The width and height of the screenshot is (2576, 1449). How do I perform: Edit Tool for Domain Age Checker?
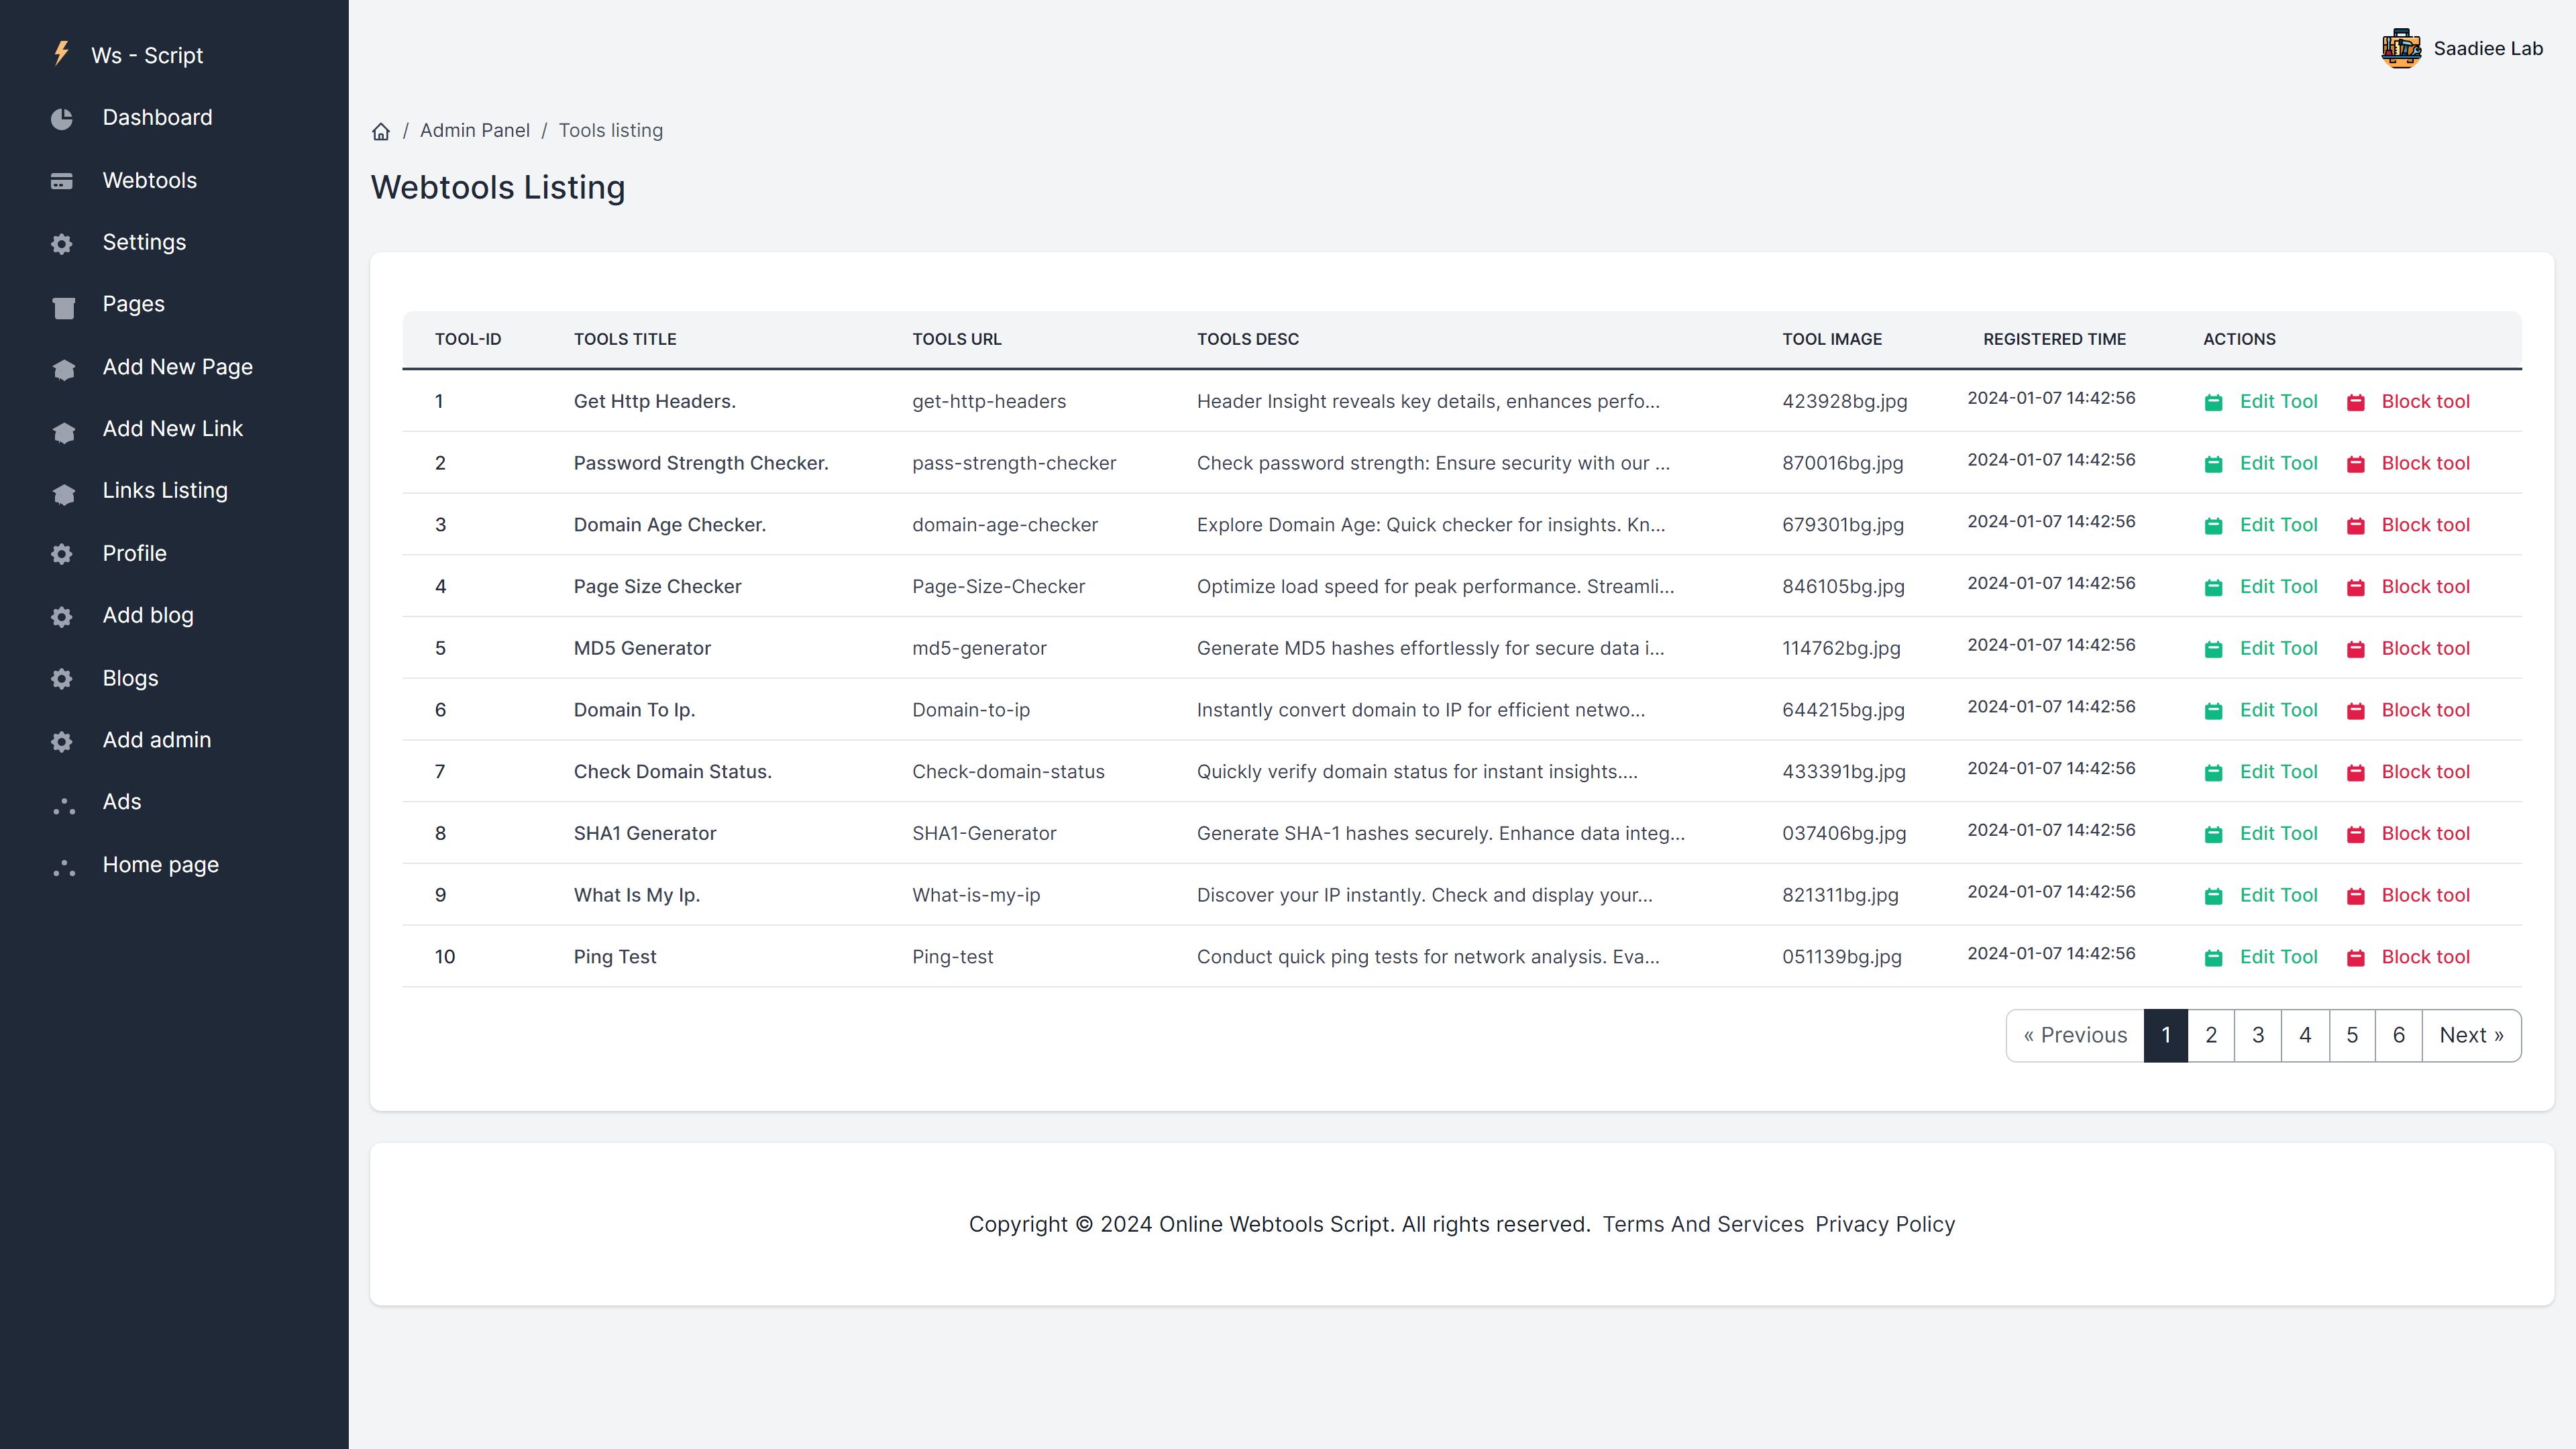point(2278,525)
